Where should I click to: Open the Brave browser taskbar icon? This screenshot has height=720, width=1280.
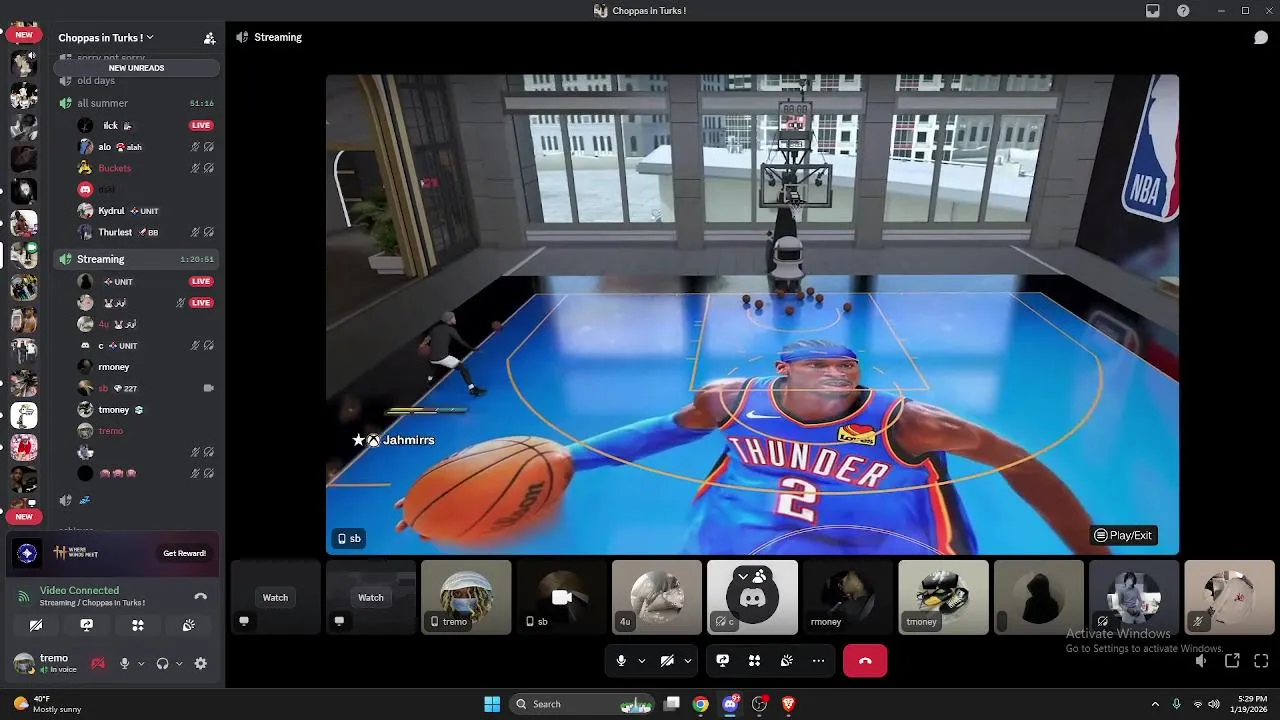(788, 704)
